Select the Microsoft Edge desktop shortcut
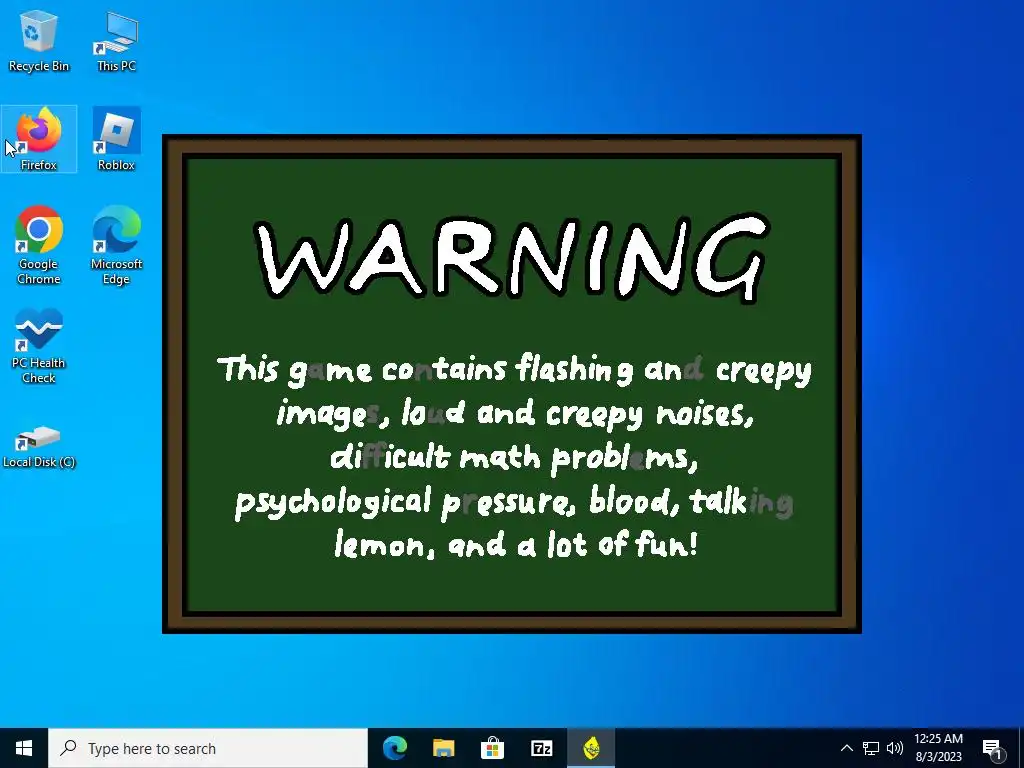Image resolution: width=1024 pixels, height=768 pixels. click(x=116, y=245)
